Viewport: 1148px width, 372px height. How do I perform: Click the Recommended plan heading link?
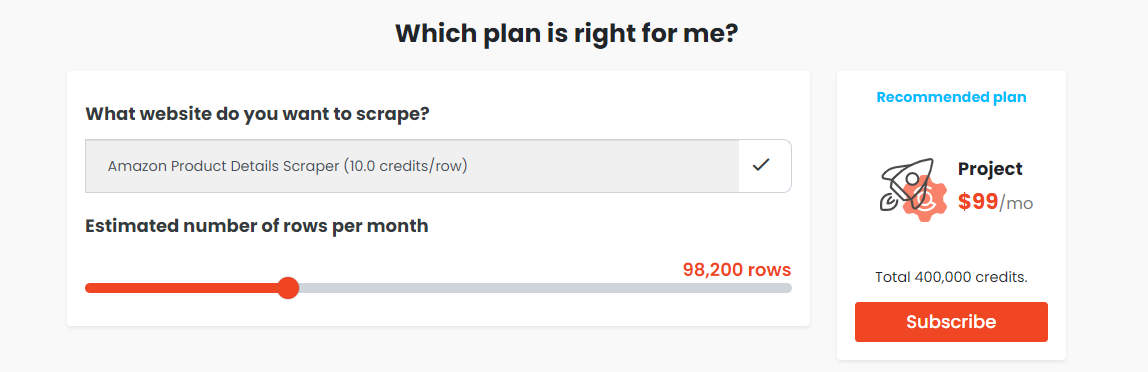click(x=951, y=97)
